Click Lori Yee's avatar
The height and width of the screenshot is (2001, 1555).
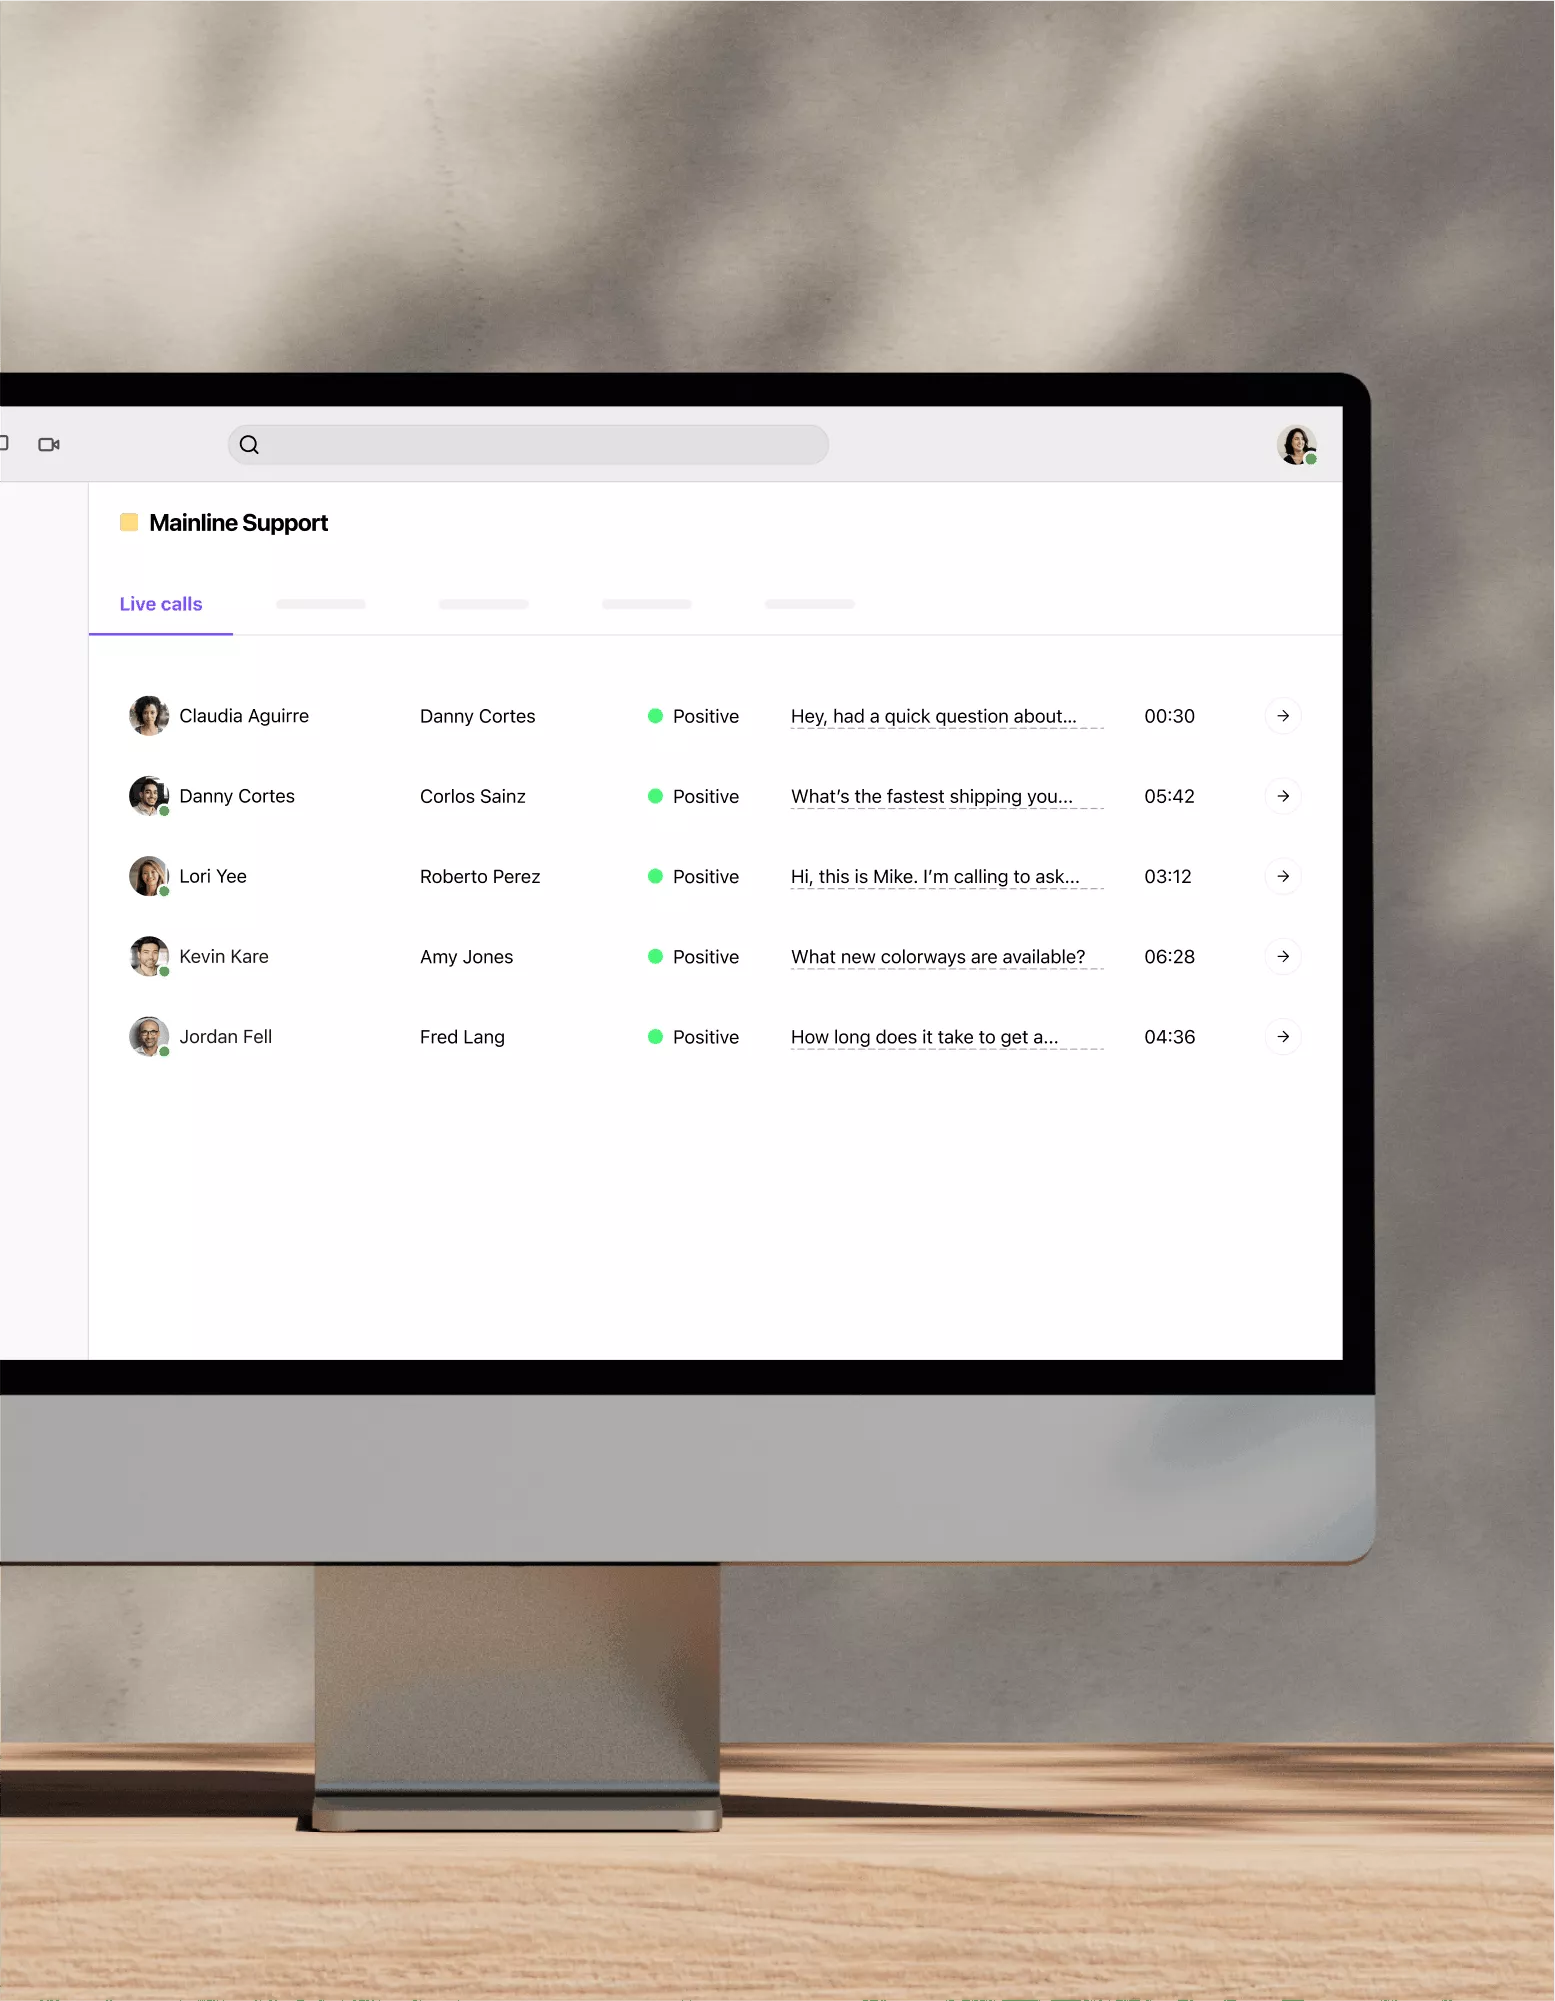tap(149, 876)
